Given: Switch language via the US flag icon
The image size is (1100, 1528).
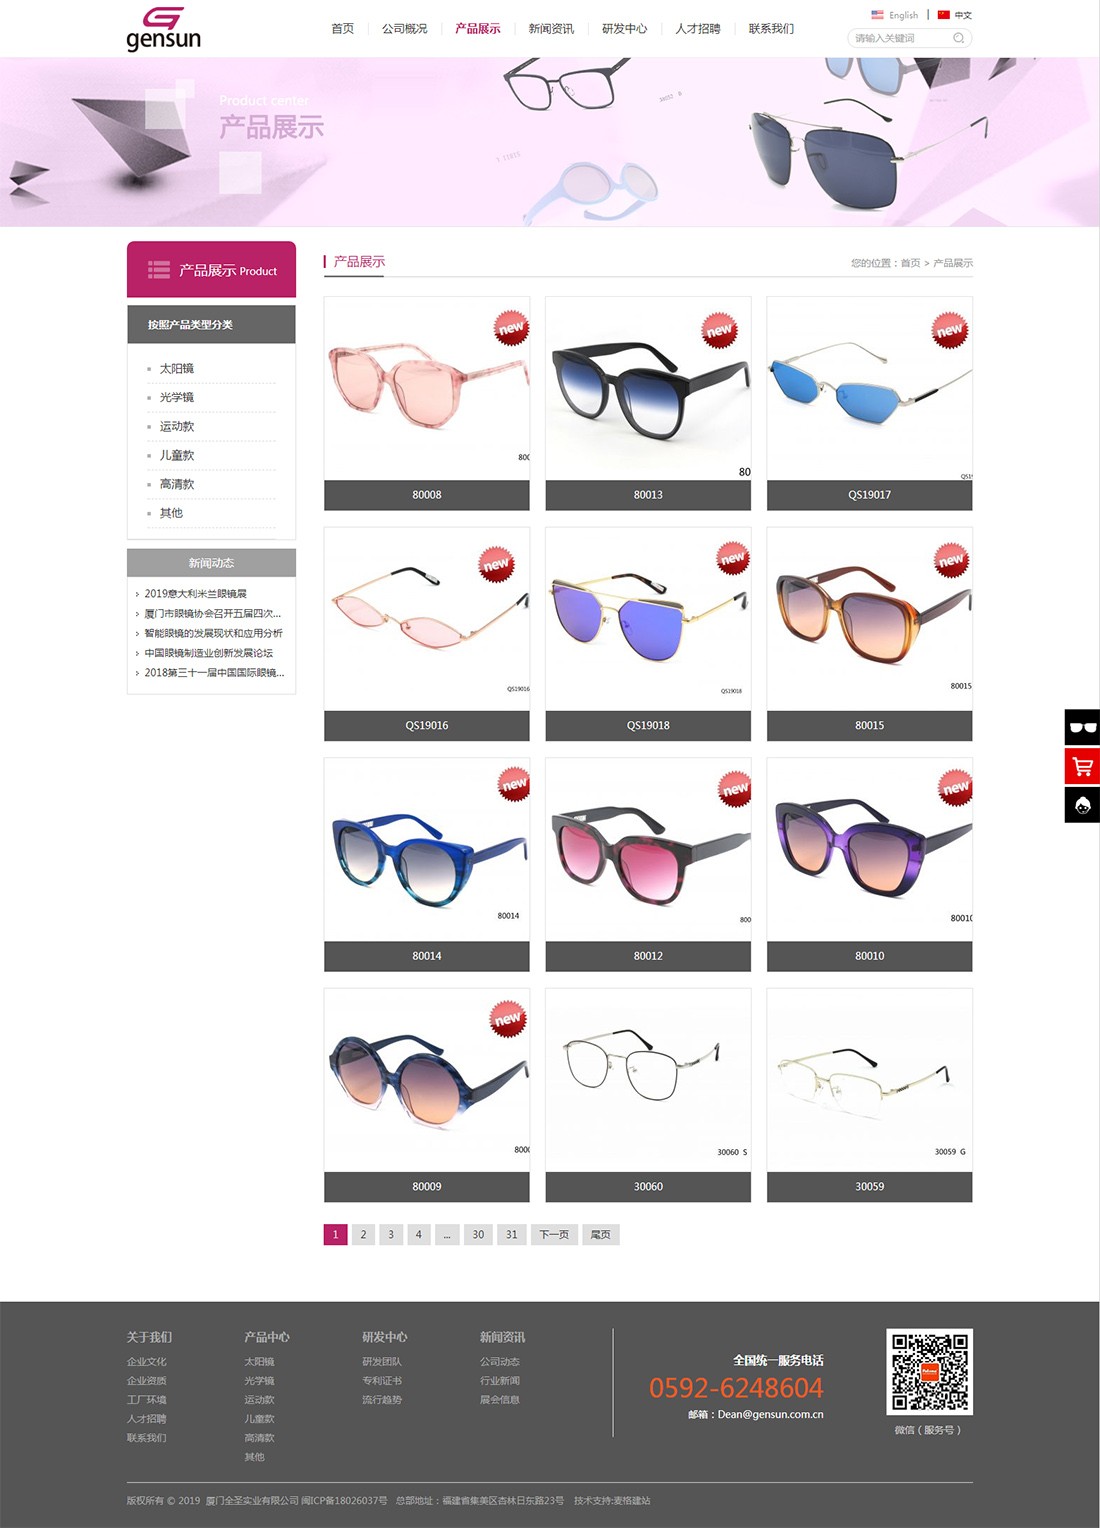Looking at the screenshot, I should point(877,15).
